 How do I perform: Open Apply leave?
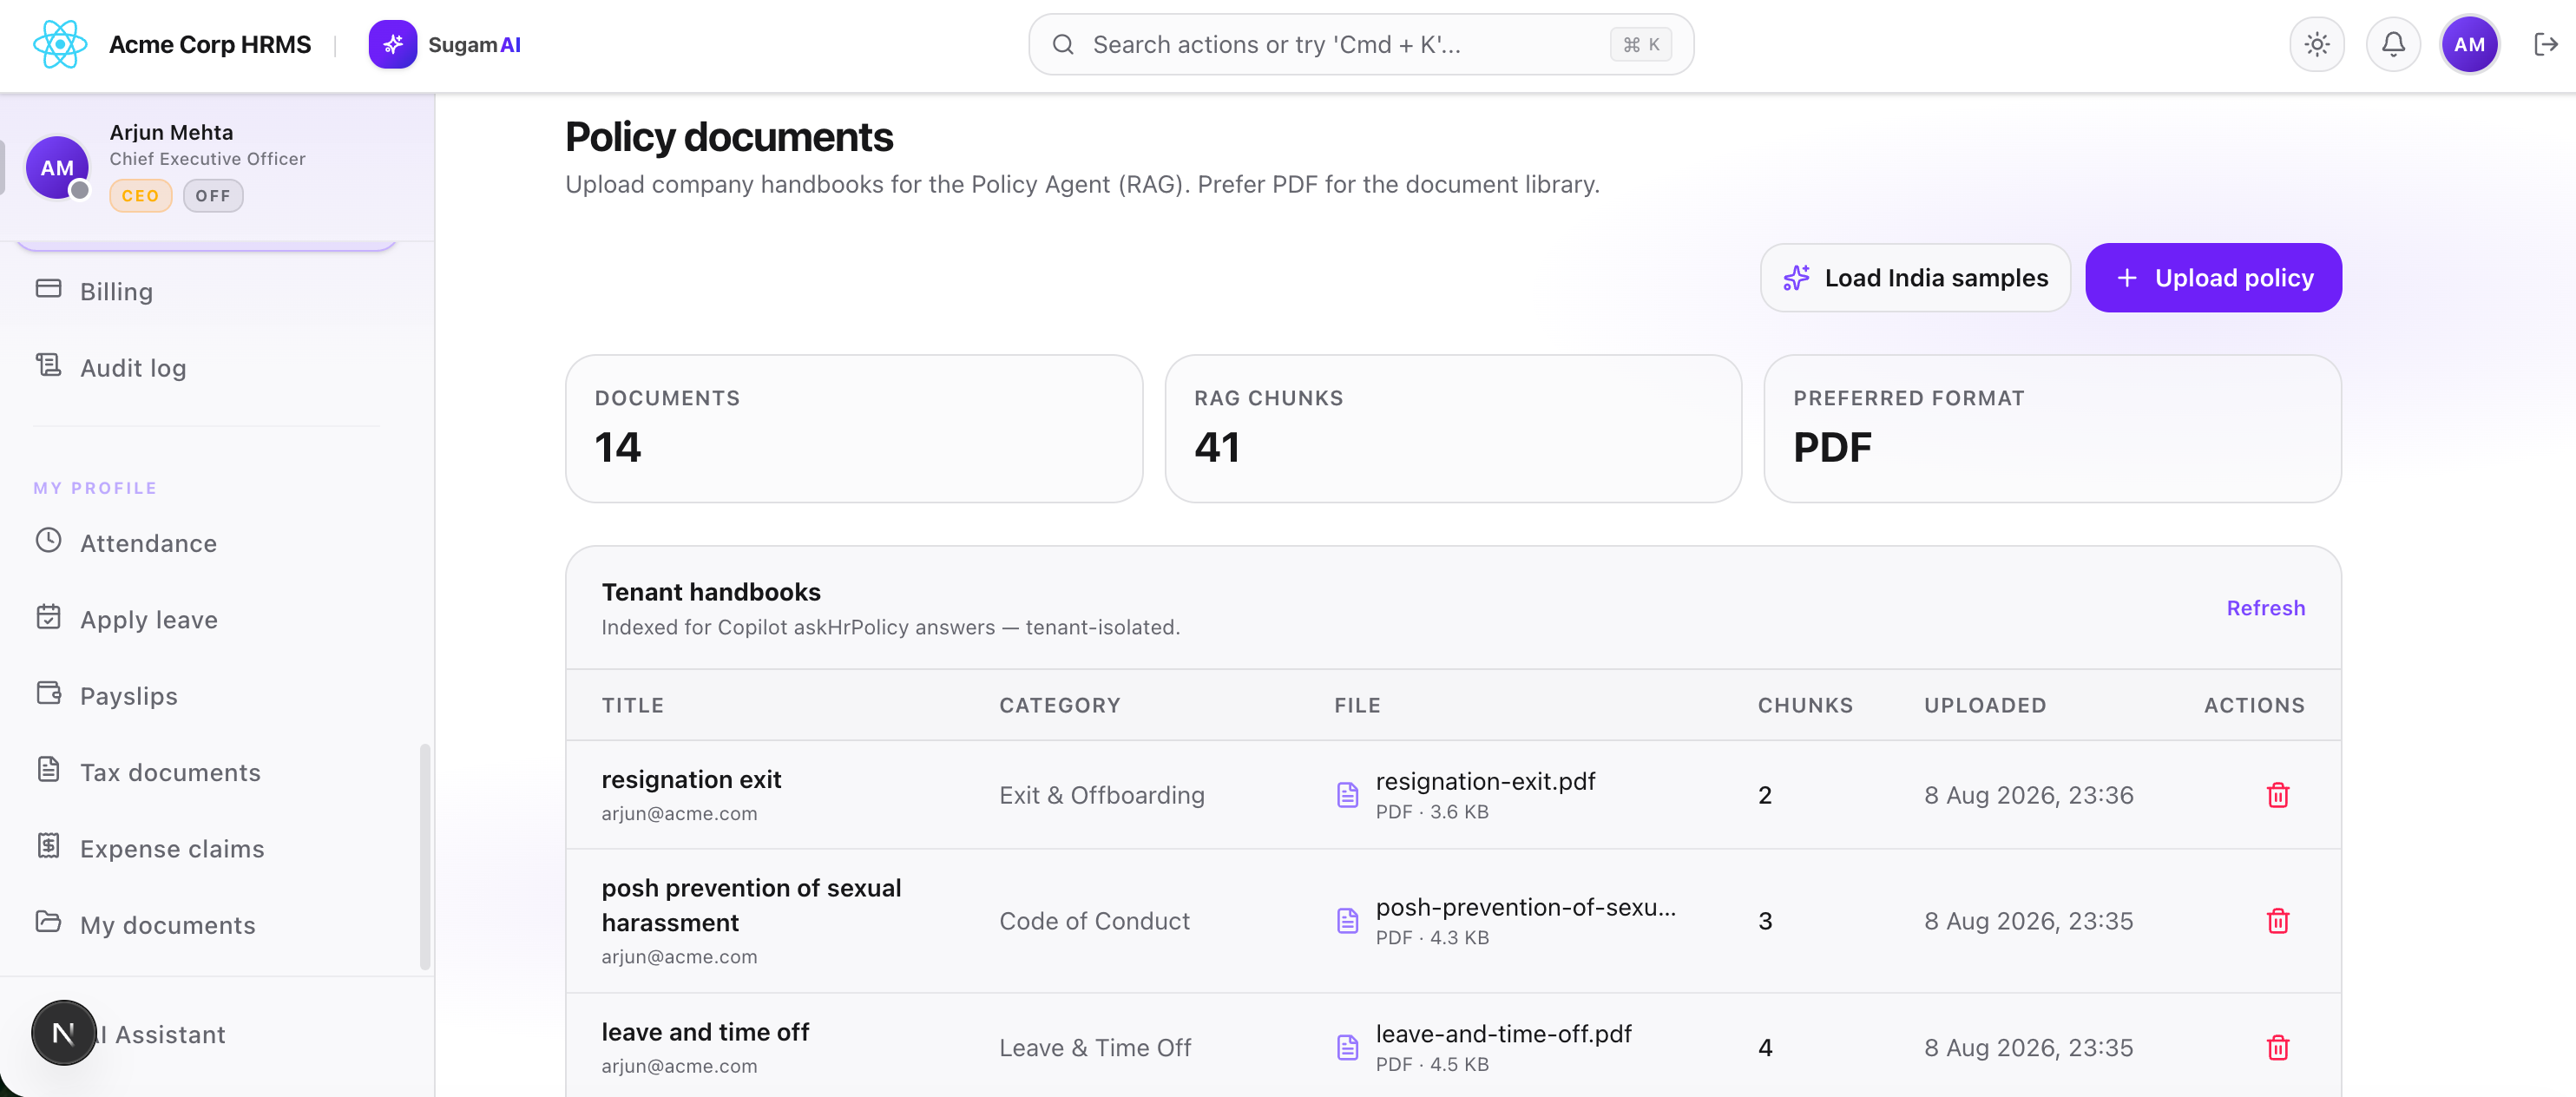205,619
